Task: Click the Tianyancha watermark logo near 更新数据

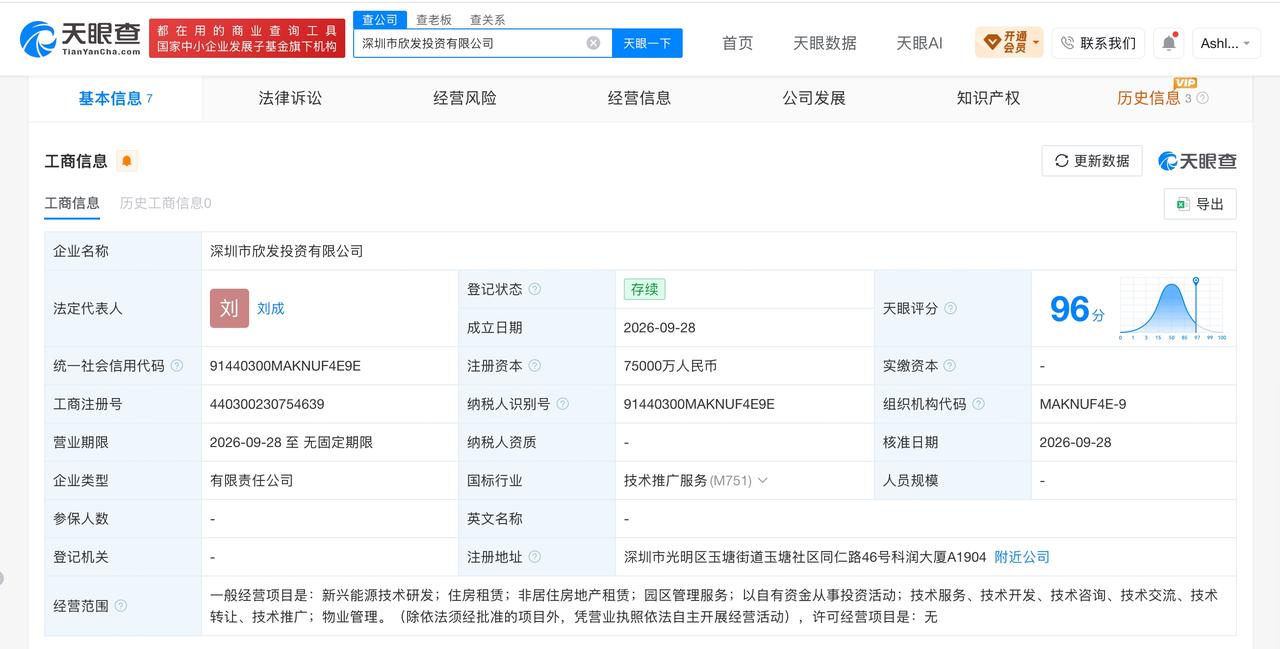Action: coord(1198,161)
